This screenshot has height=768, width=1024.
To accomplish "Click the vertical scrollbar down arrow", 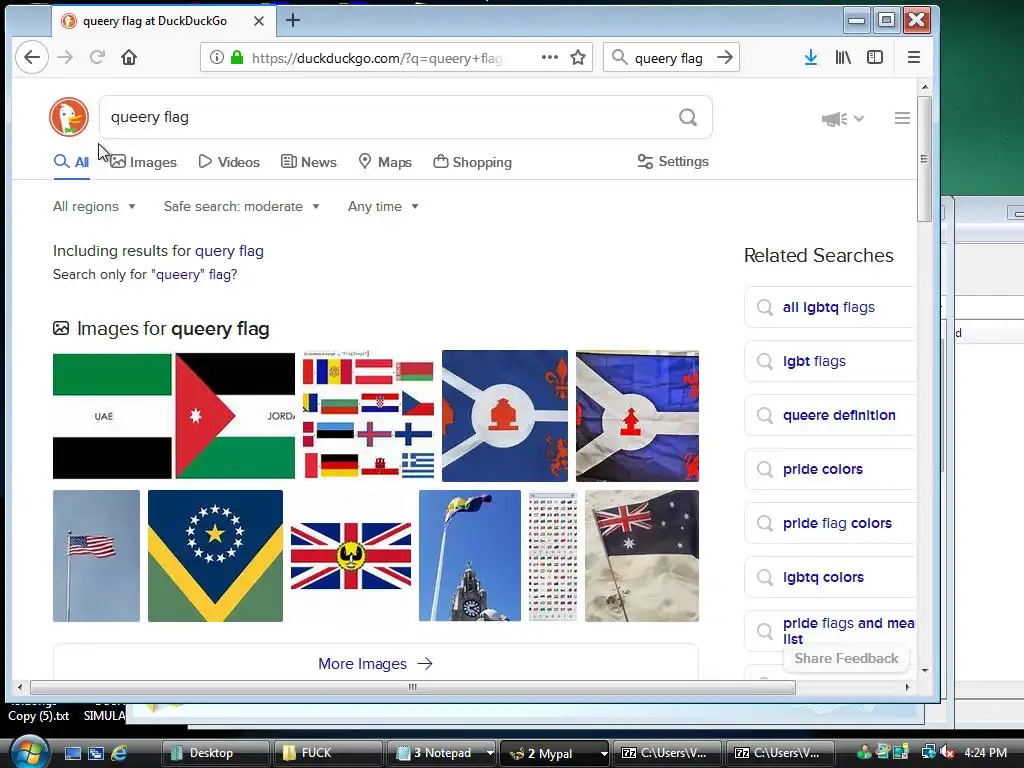I will [x=925, y=671].
